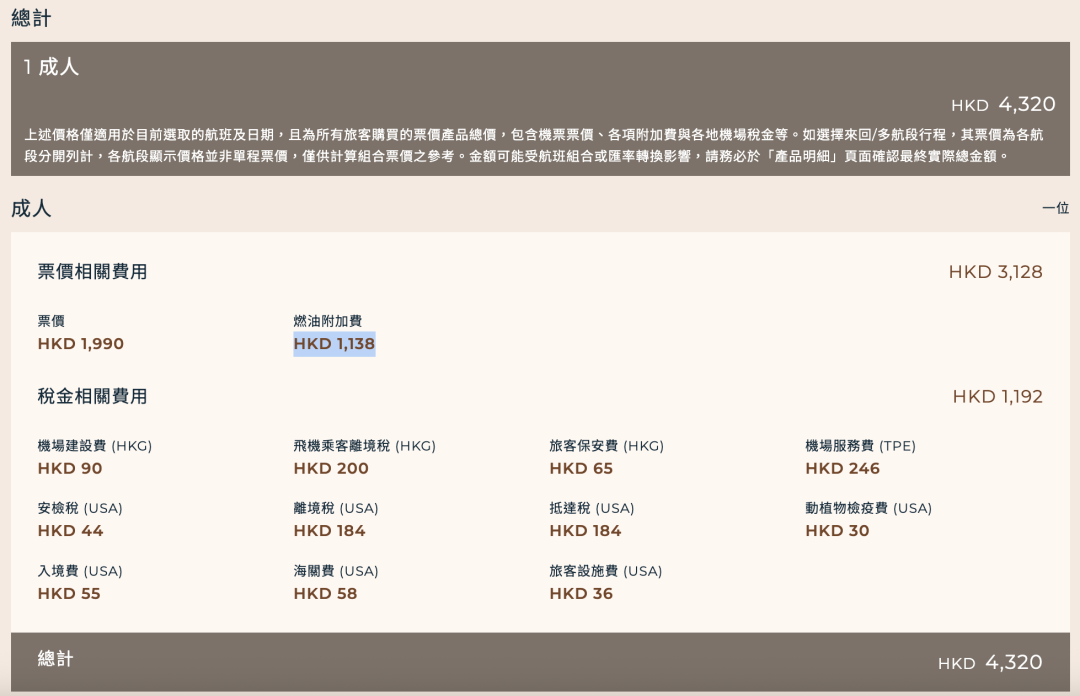Click the 票價相關費用 section title
1080x696 pixels.
[92, 272]
